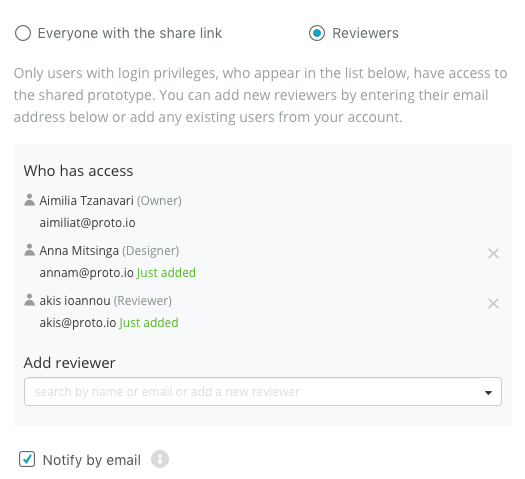Viewport: 525px width, 479px height.
Task: Expand the Add reviewer dropdown arrow
Action: 489,392
